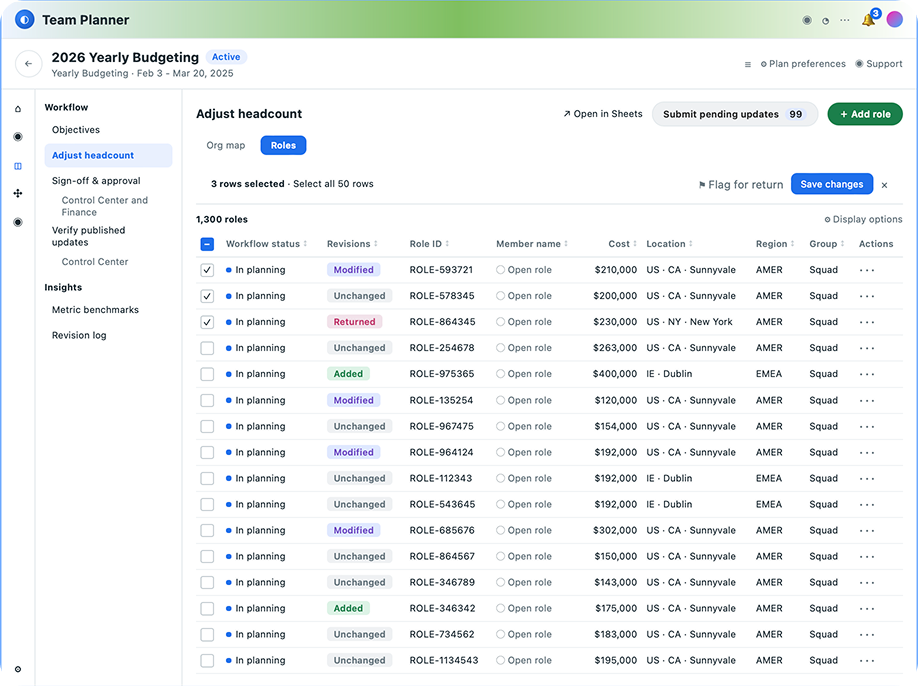Uncheck the ROLE-593721 row checkbox
Viewport: 918px width, 686px height.
click(207, 270)
